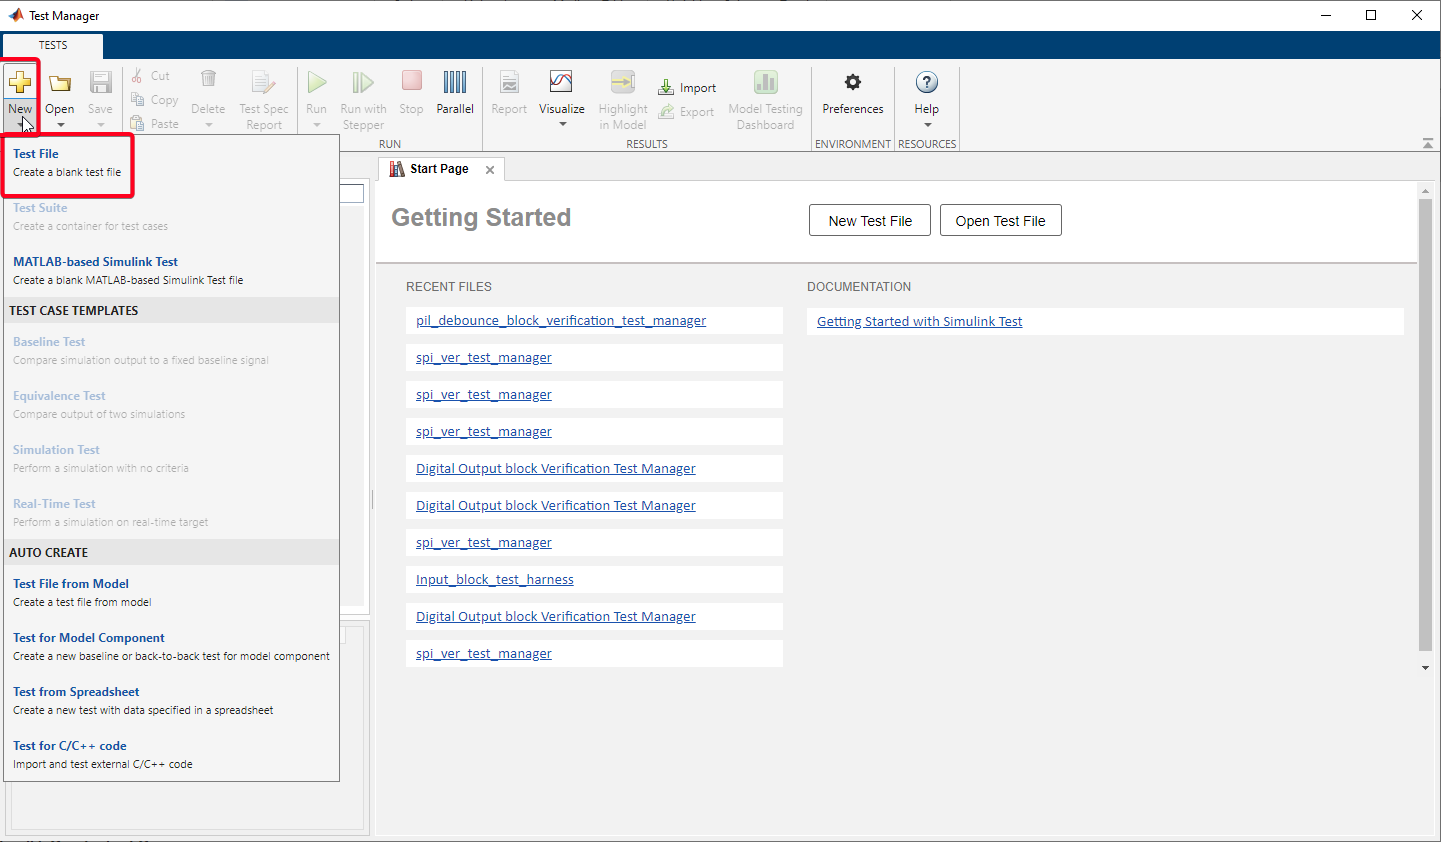Open pil_debounce_block_verification_test_manager recent file
This screenshot has height=842, width=1441.
click(561, 321)
